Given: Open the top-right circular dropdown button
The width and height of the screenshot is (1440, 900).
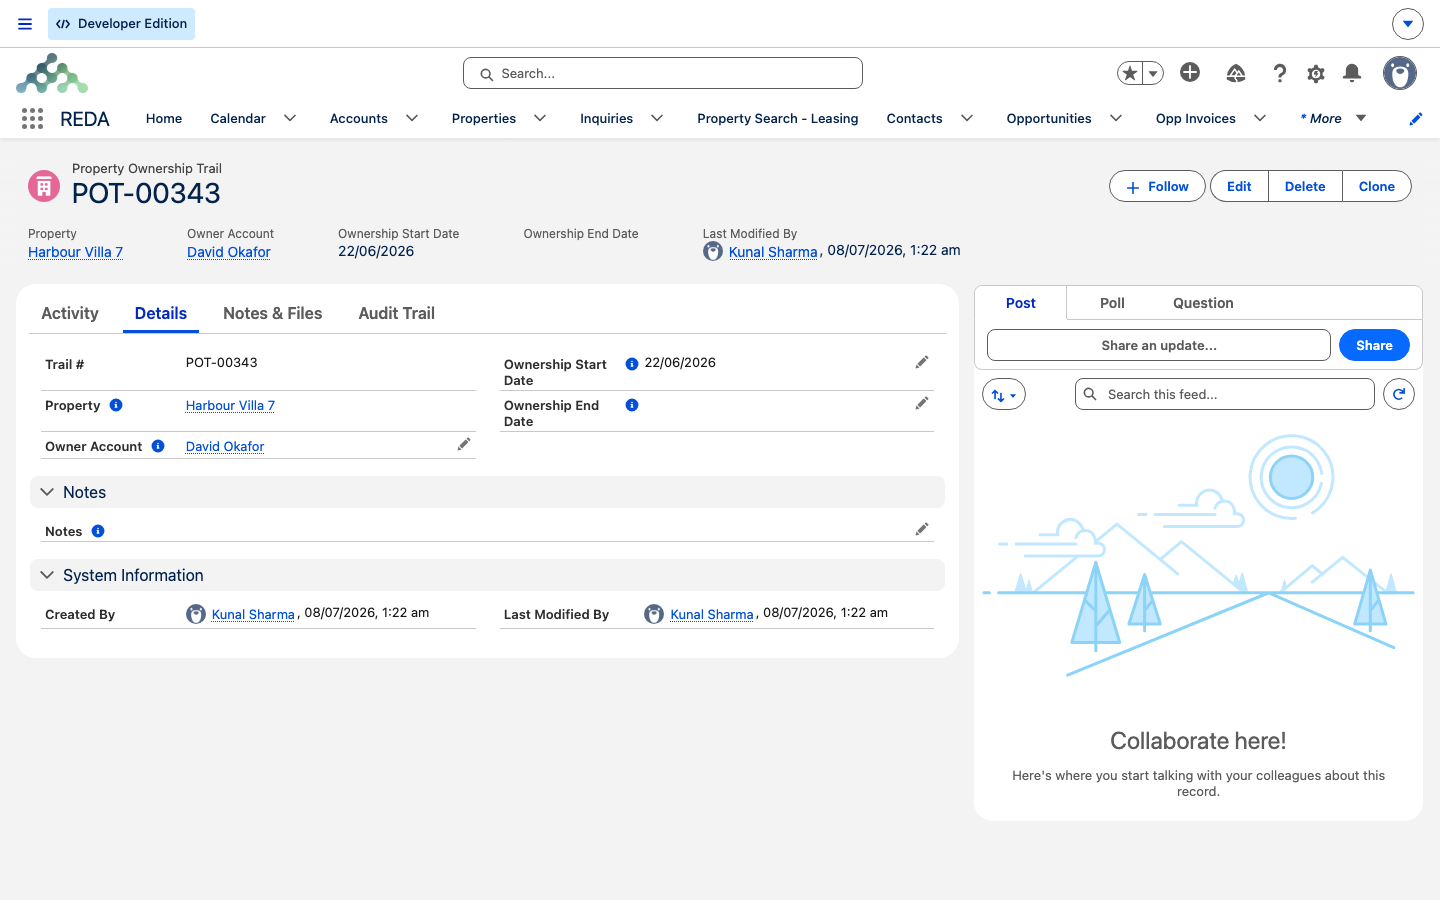Looking at the screenshot, I should tap(1408, 24).
